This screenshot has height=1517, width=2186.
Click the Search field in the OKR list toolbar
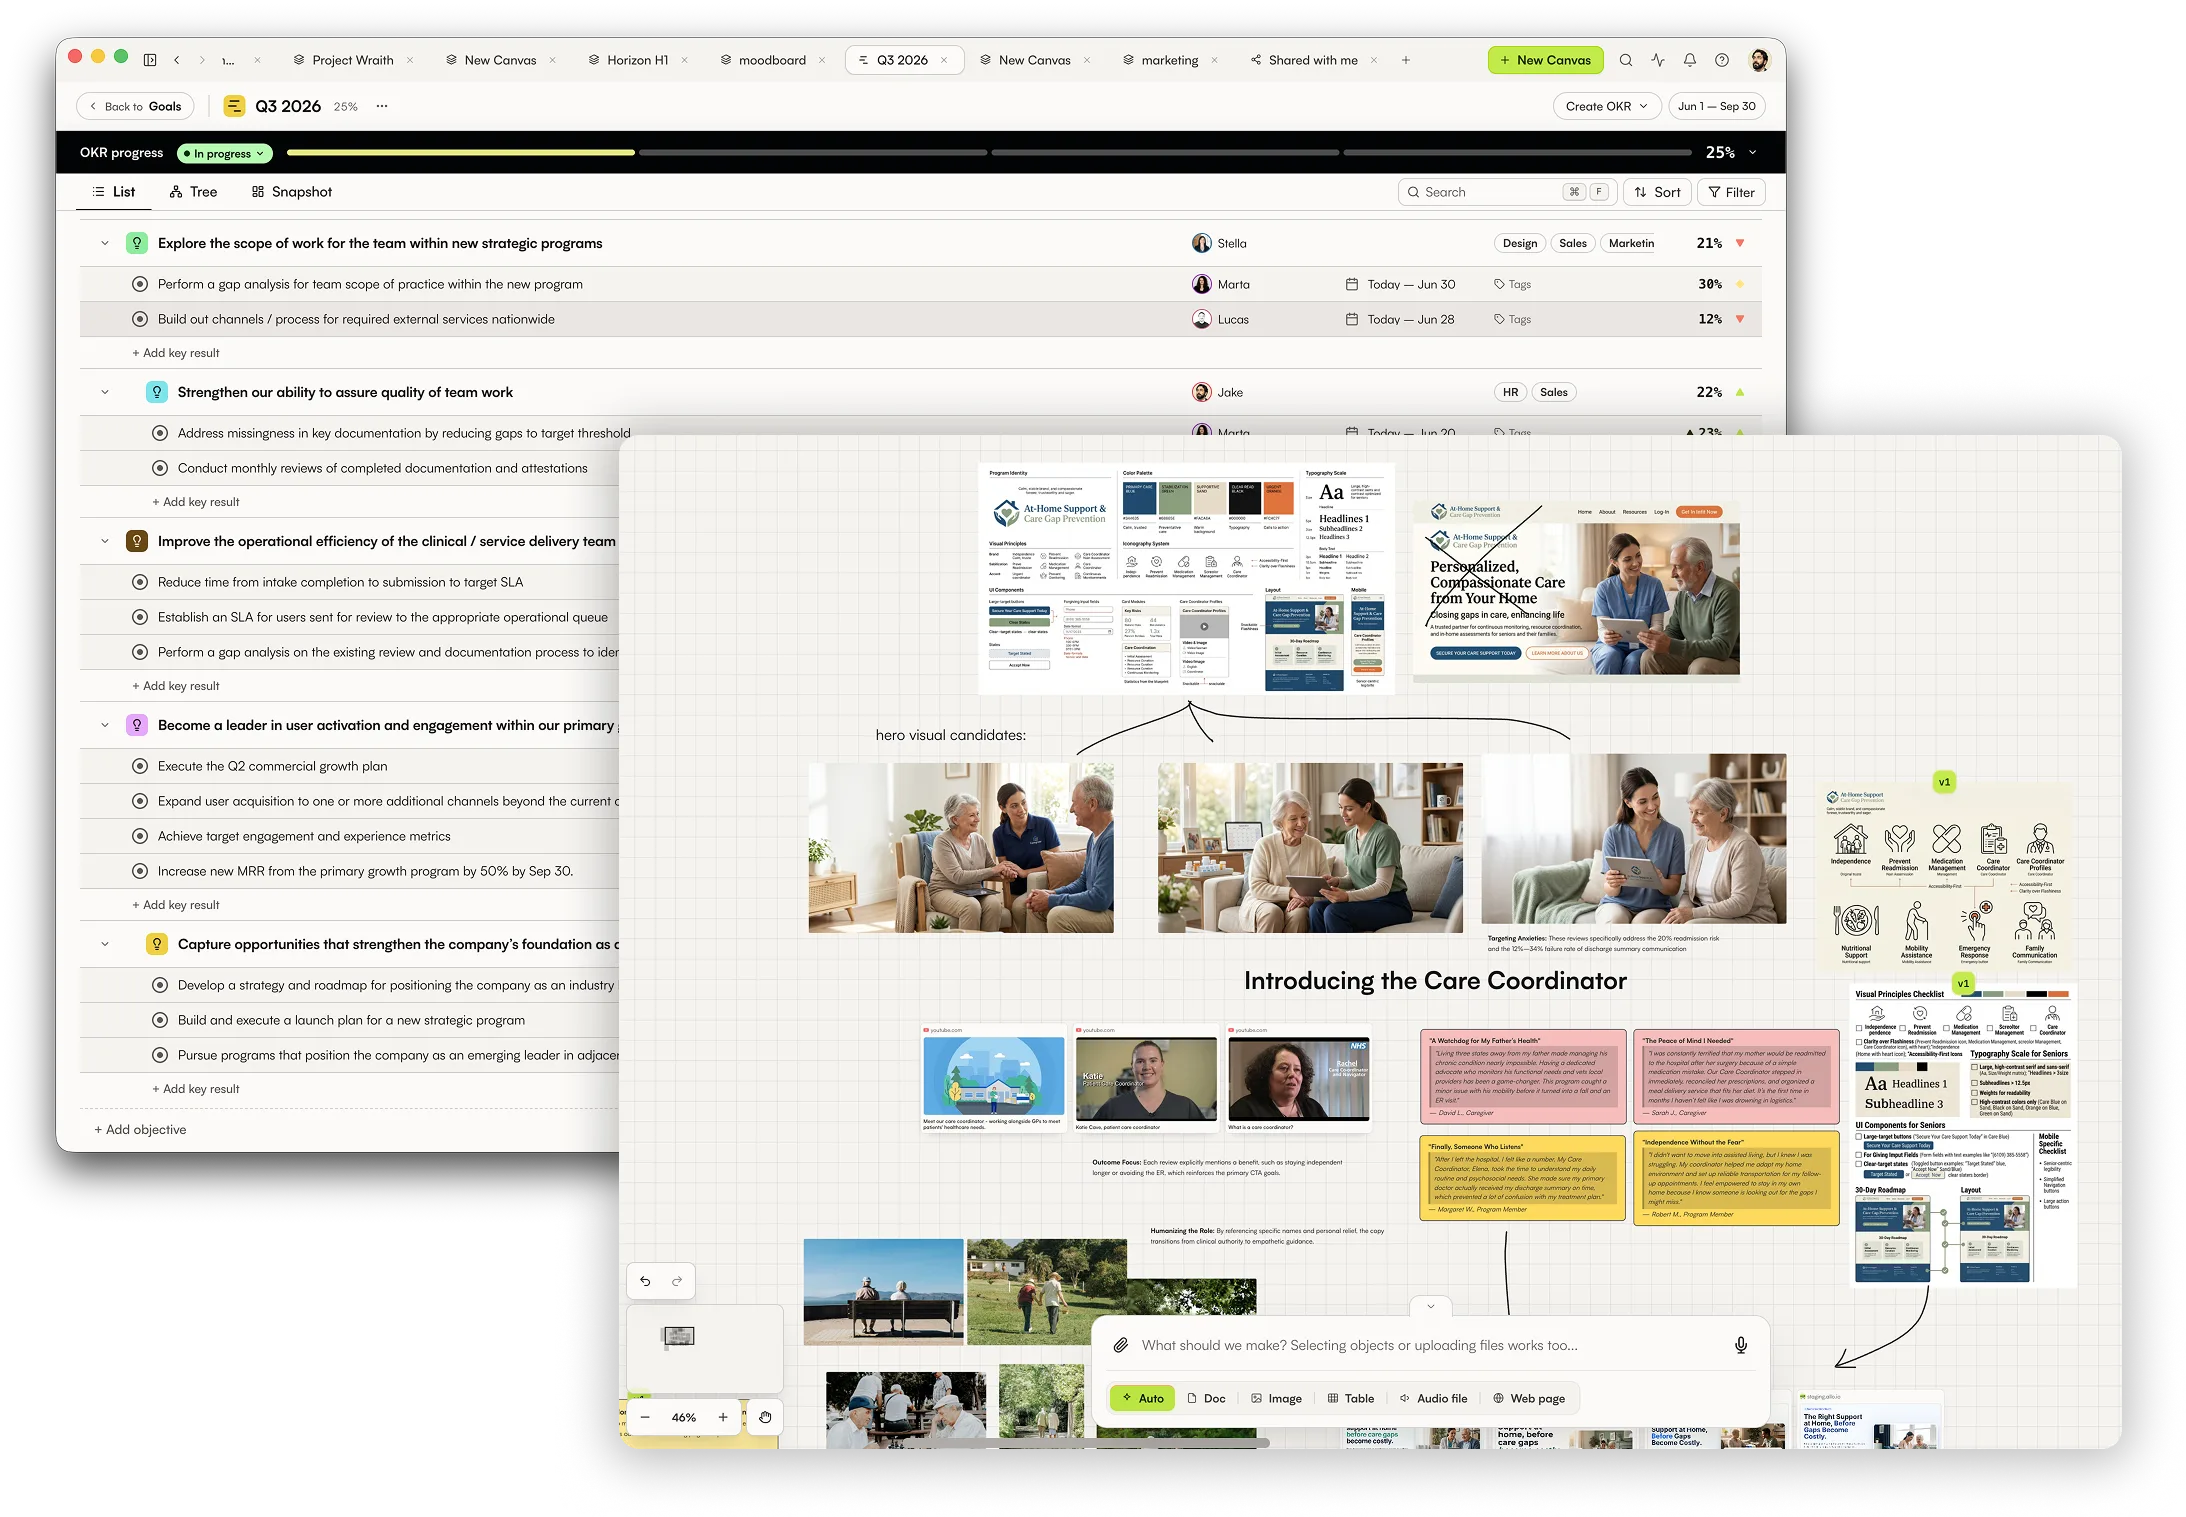pos(1505,192)
